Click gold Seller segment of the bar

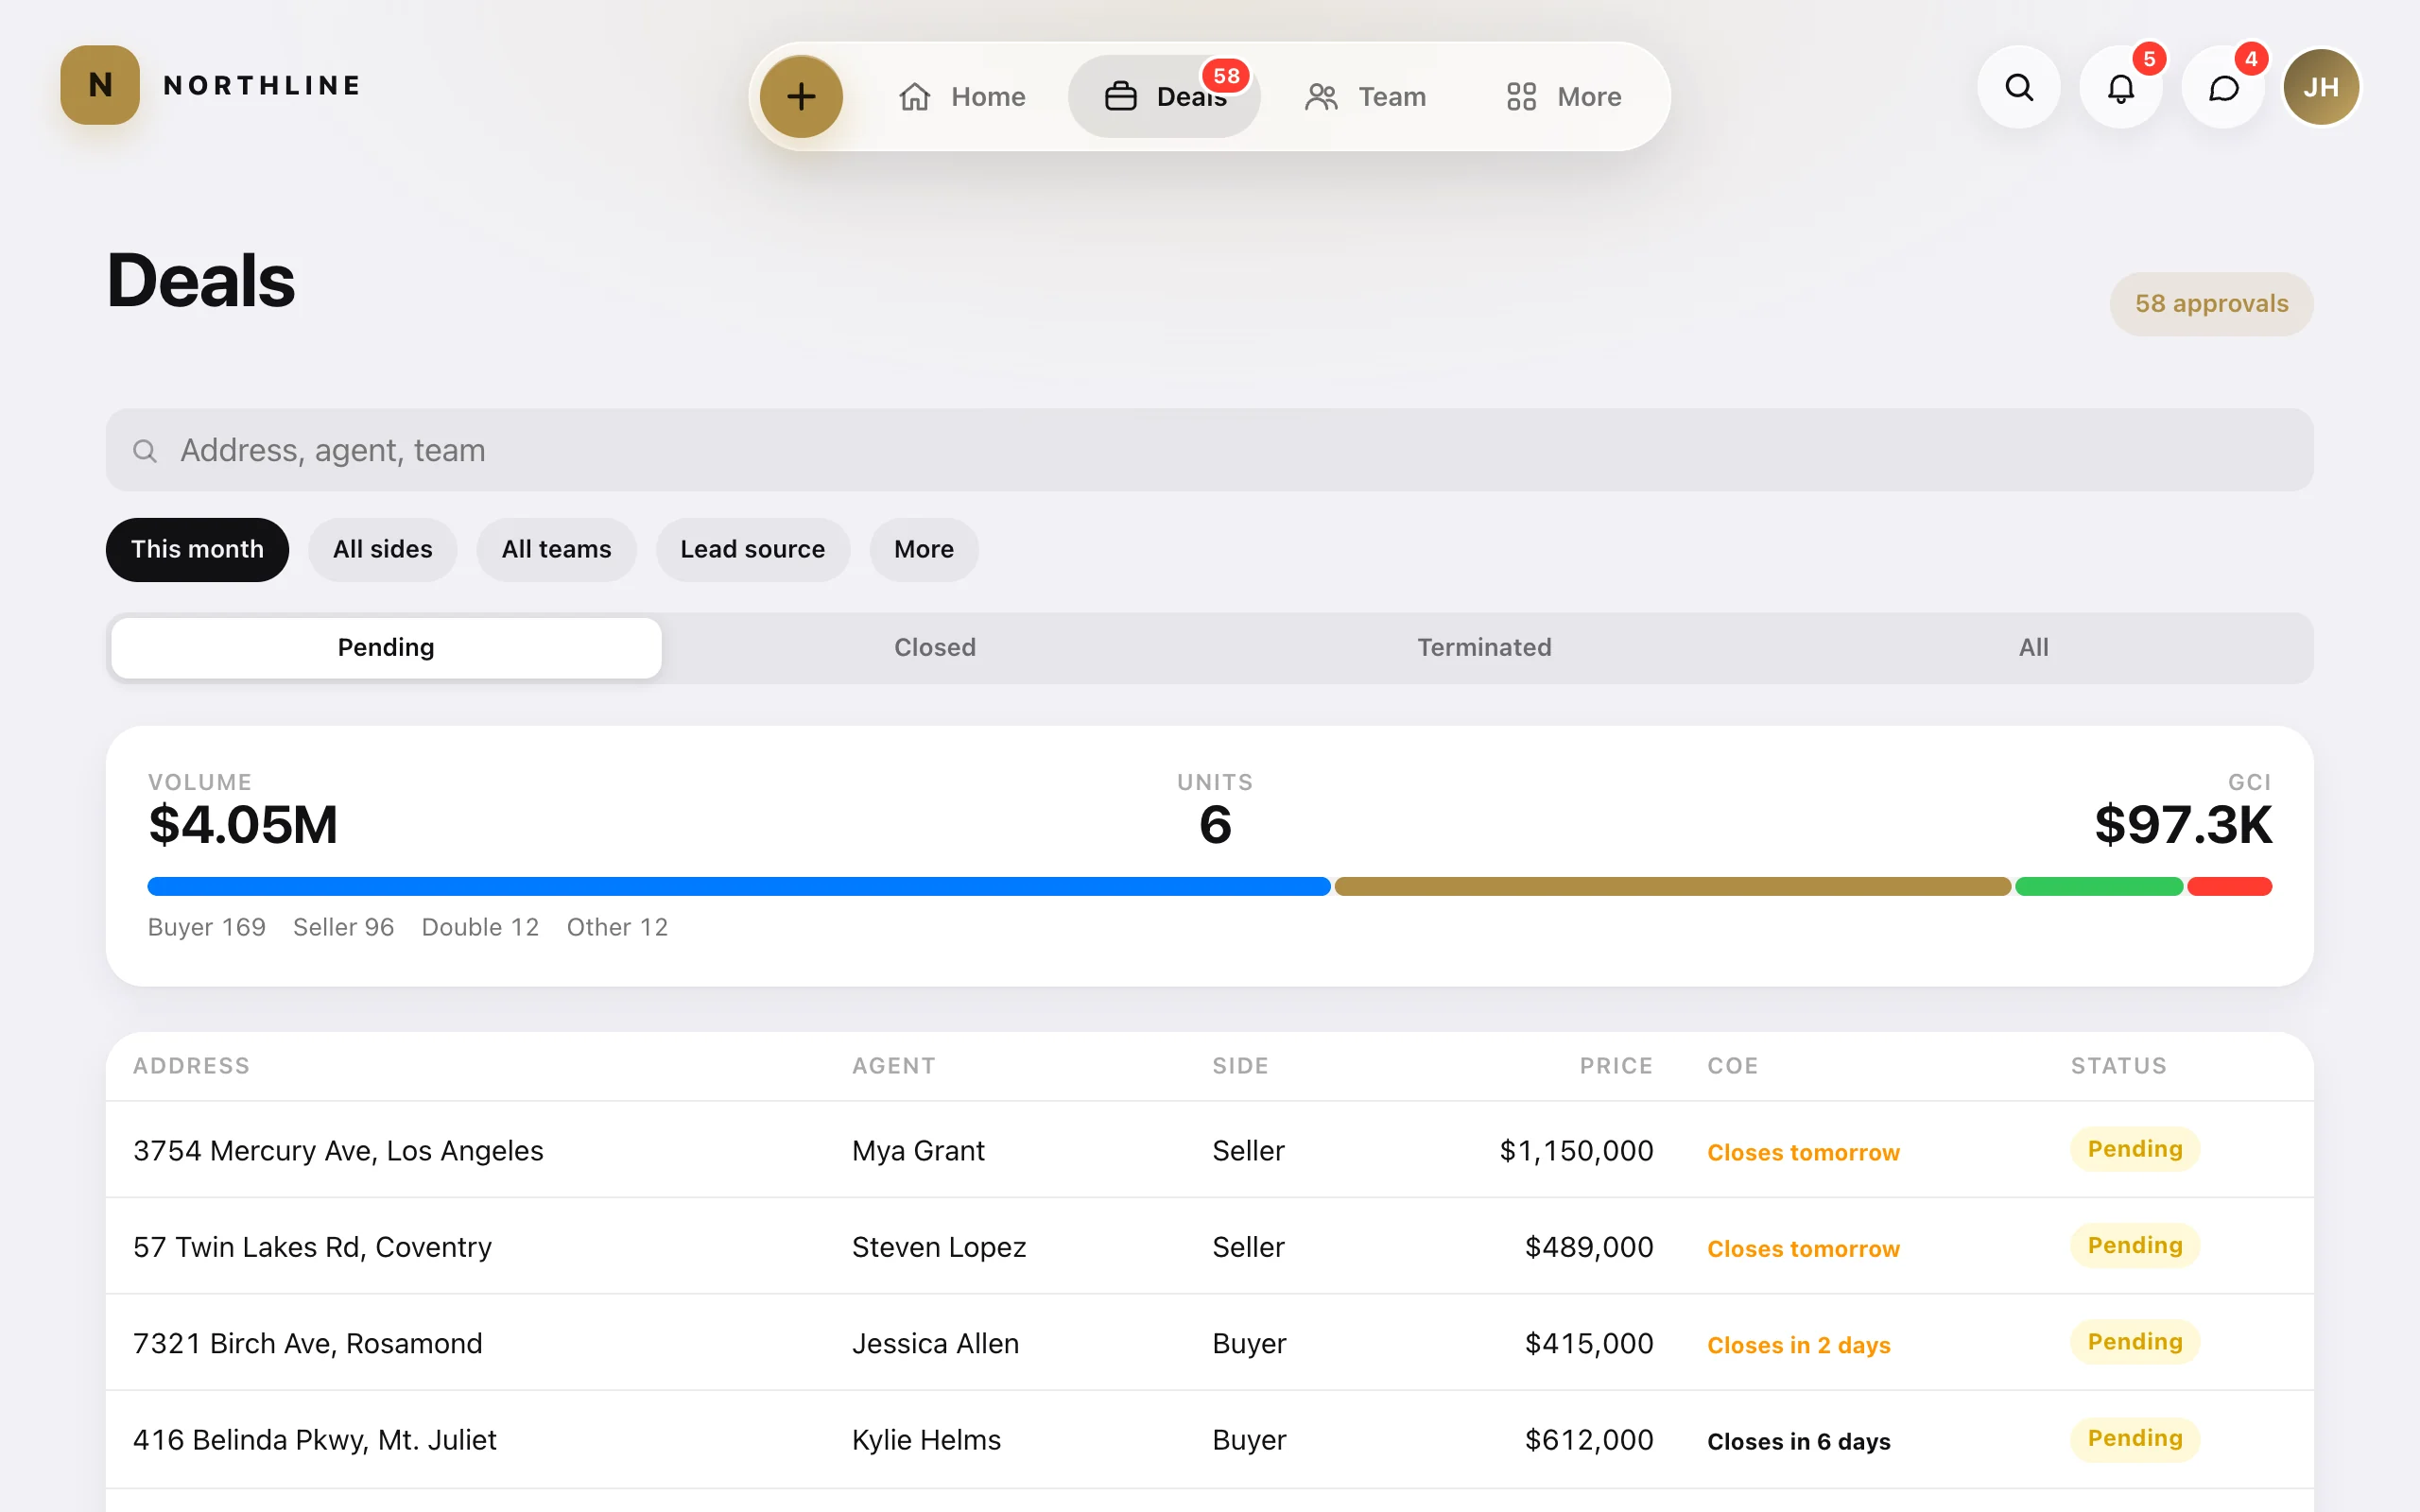coord(1672,886)
